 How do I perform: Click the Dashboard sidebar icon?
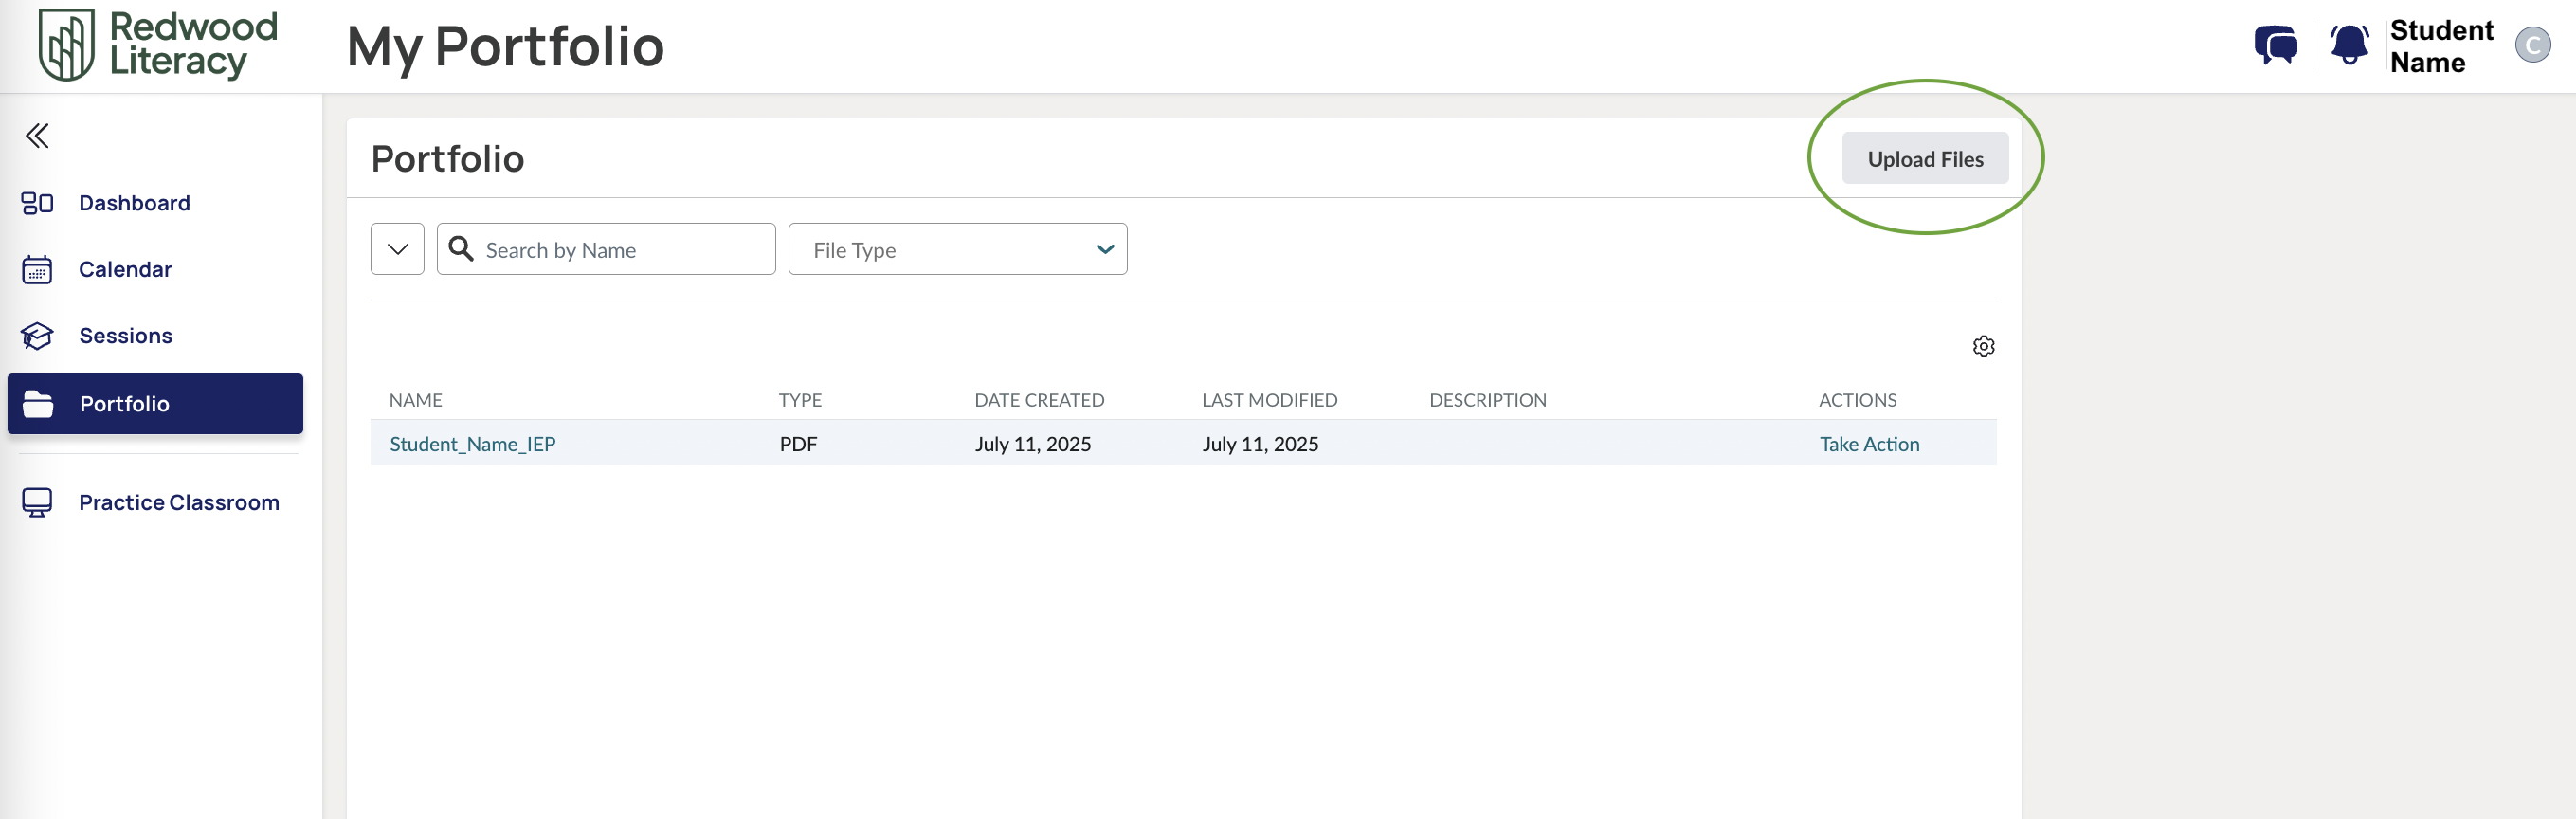click(37, 203)
